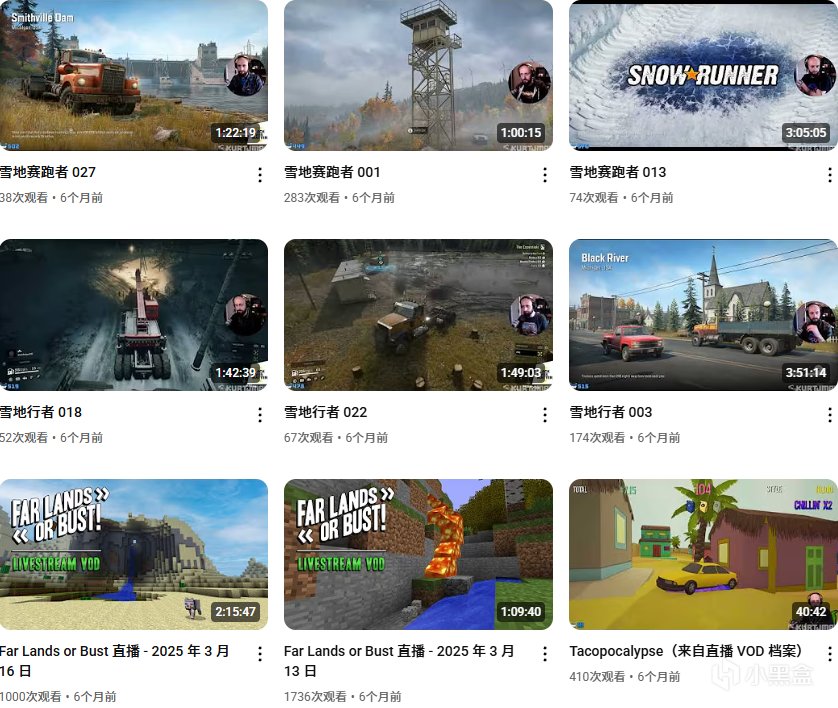Click the three-dot menu beside 雪地赛跑者 013

(829, 175)
